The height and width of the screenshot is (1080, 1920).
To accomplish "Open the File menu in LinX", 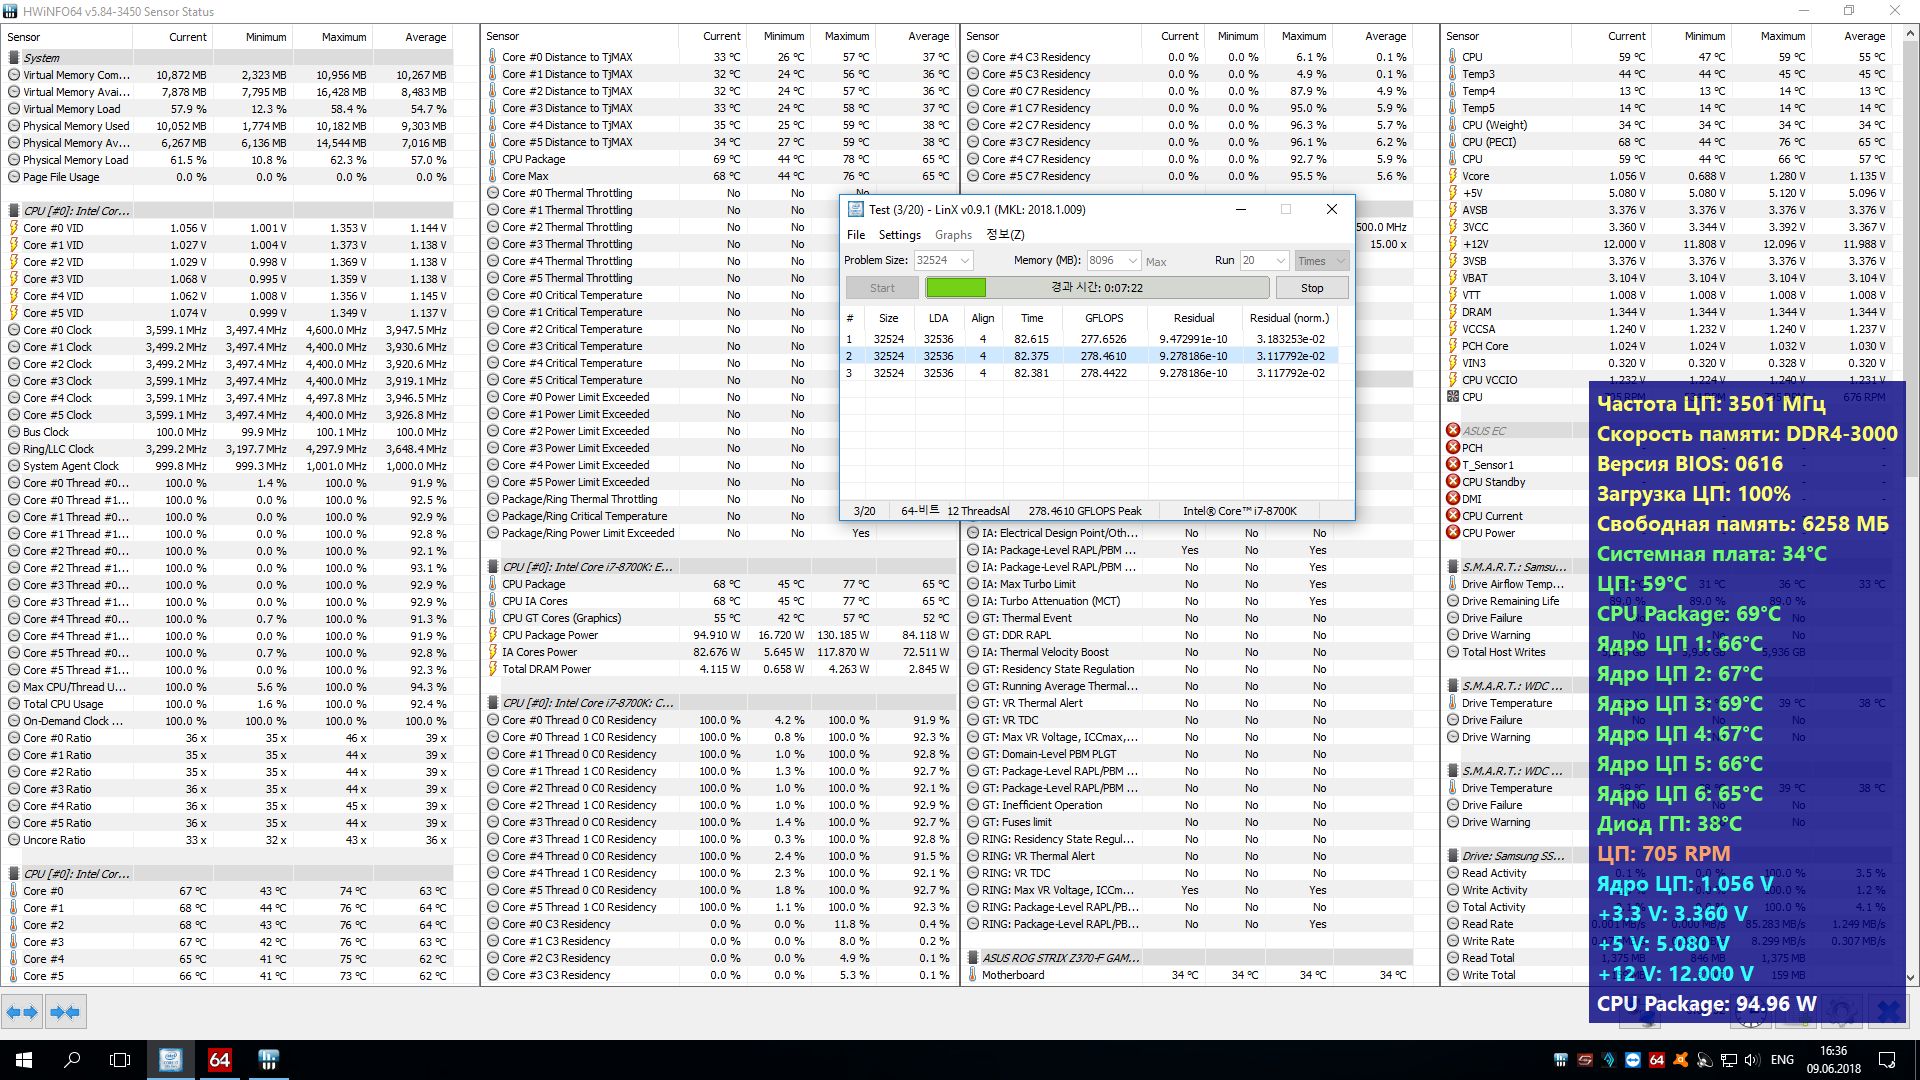I will click(x=856, y=234).
